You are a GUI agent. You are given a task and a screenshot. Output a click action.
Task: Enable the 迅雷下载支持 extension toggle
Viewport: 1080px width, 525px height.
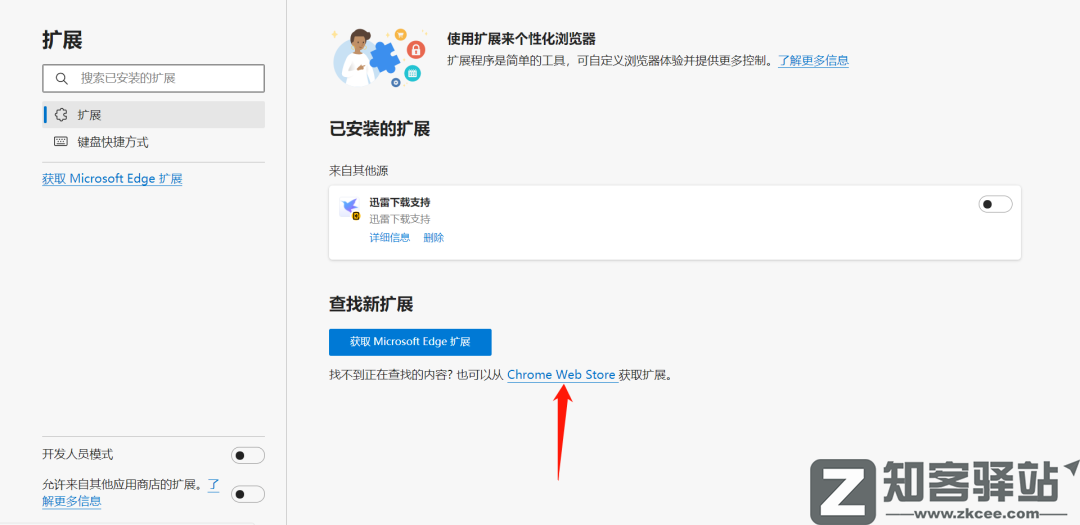coord(994,204)
